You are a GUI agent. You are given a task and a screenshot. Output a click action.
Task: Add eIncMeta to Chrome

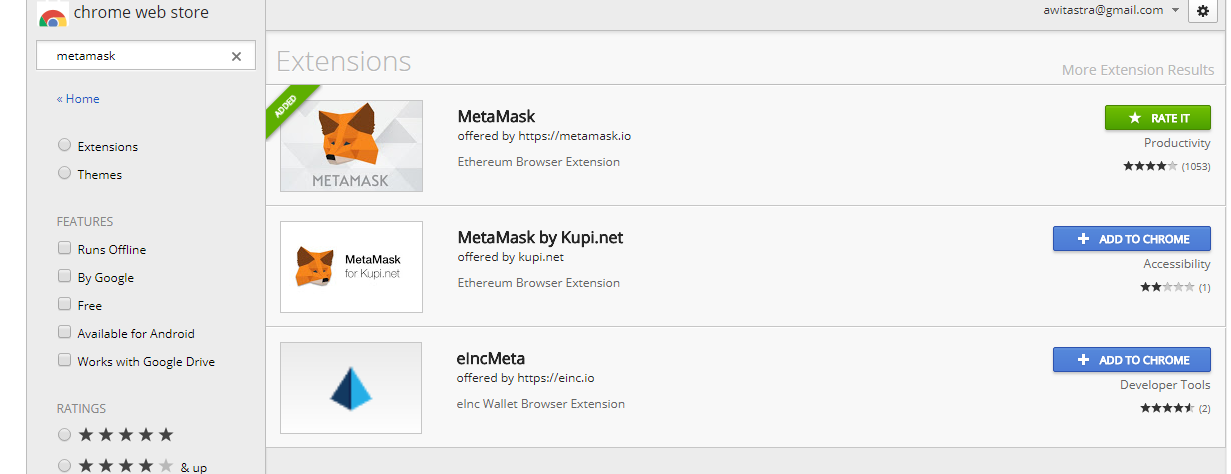point(1131,360)
